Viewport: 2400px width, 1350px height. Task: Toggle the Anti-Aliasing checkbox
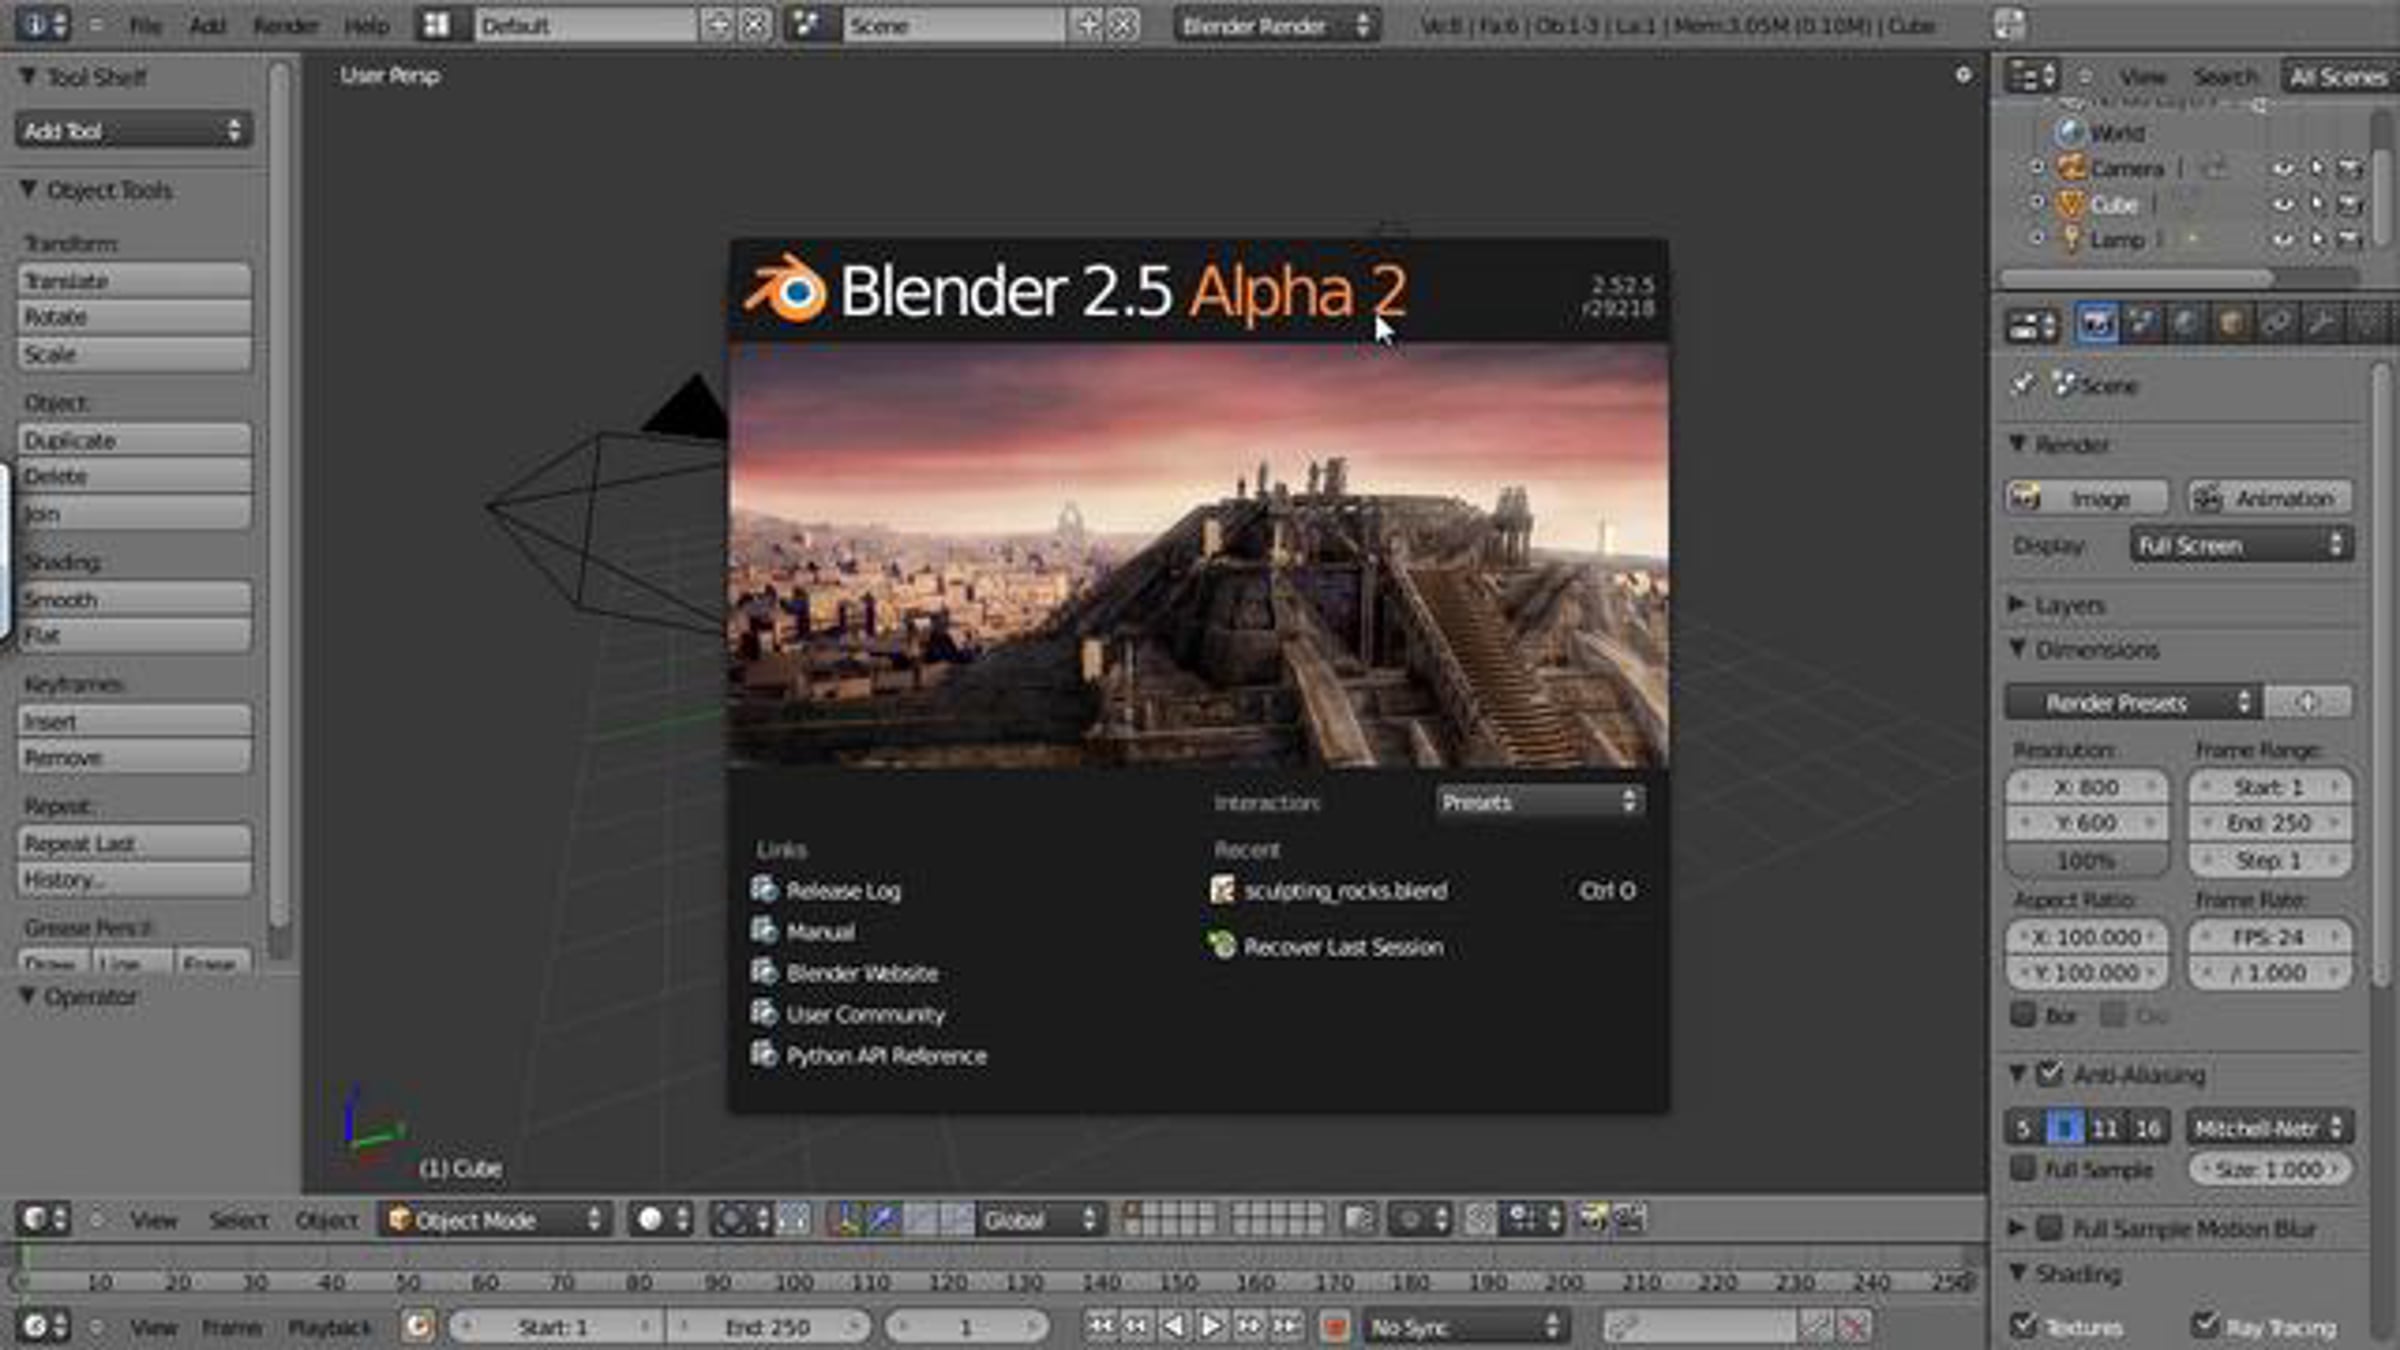coord(2050,1074)
